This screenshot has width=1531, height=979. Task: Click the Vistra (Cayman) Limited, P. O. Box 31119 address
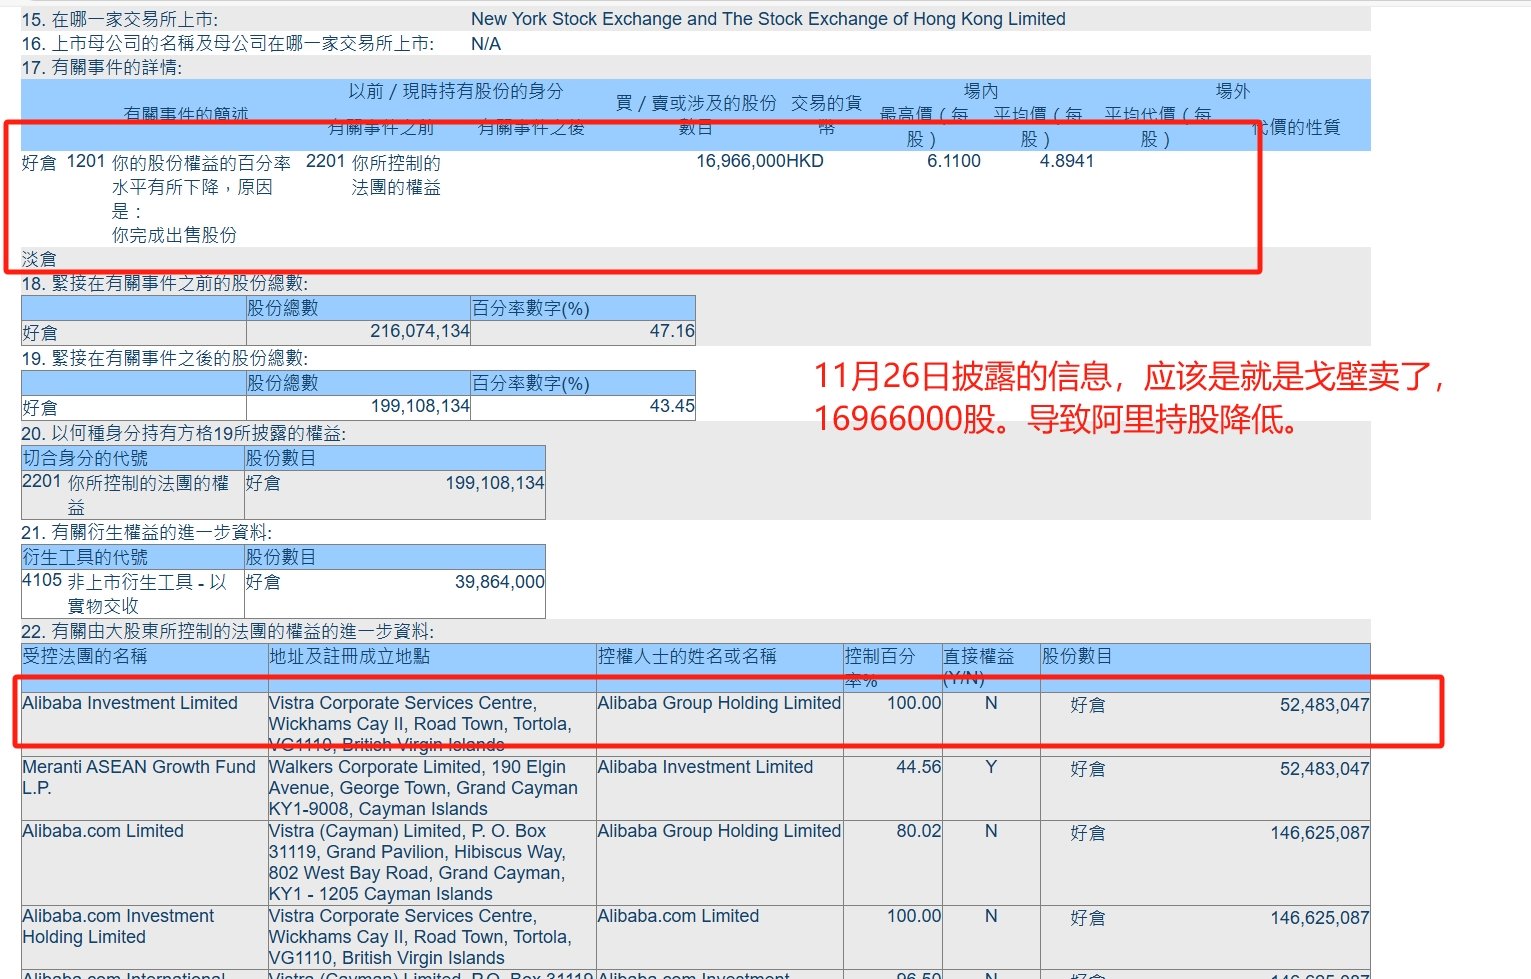tap(417, 862)
